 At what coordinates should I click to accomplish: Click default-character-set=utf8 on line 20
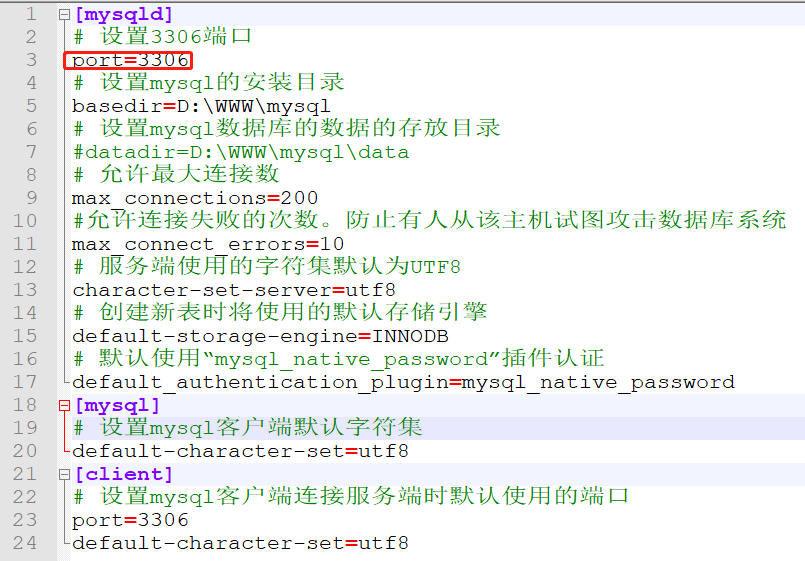pyautogui.click(x=240, y=451)
